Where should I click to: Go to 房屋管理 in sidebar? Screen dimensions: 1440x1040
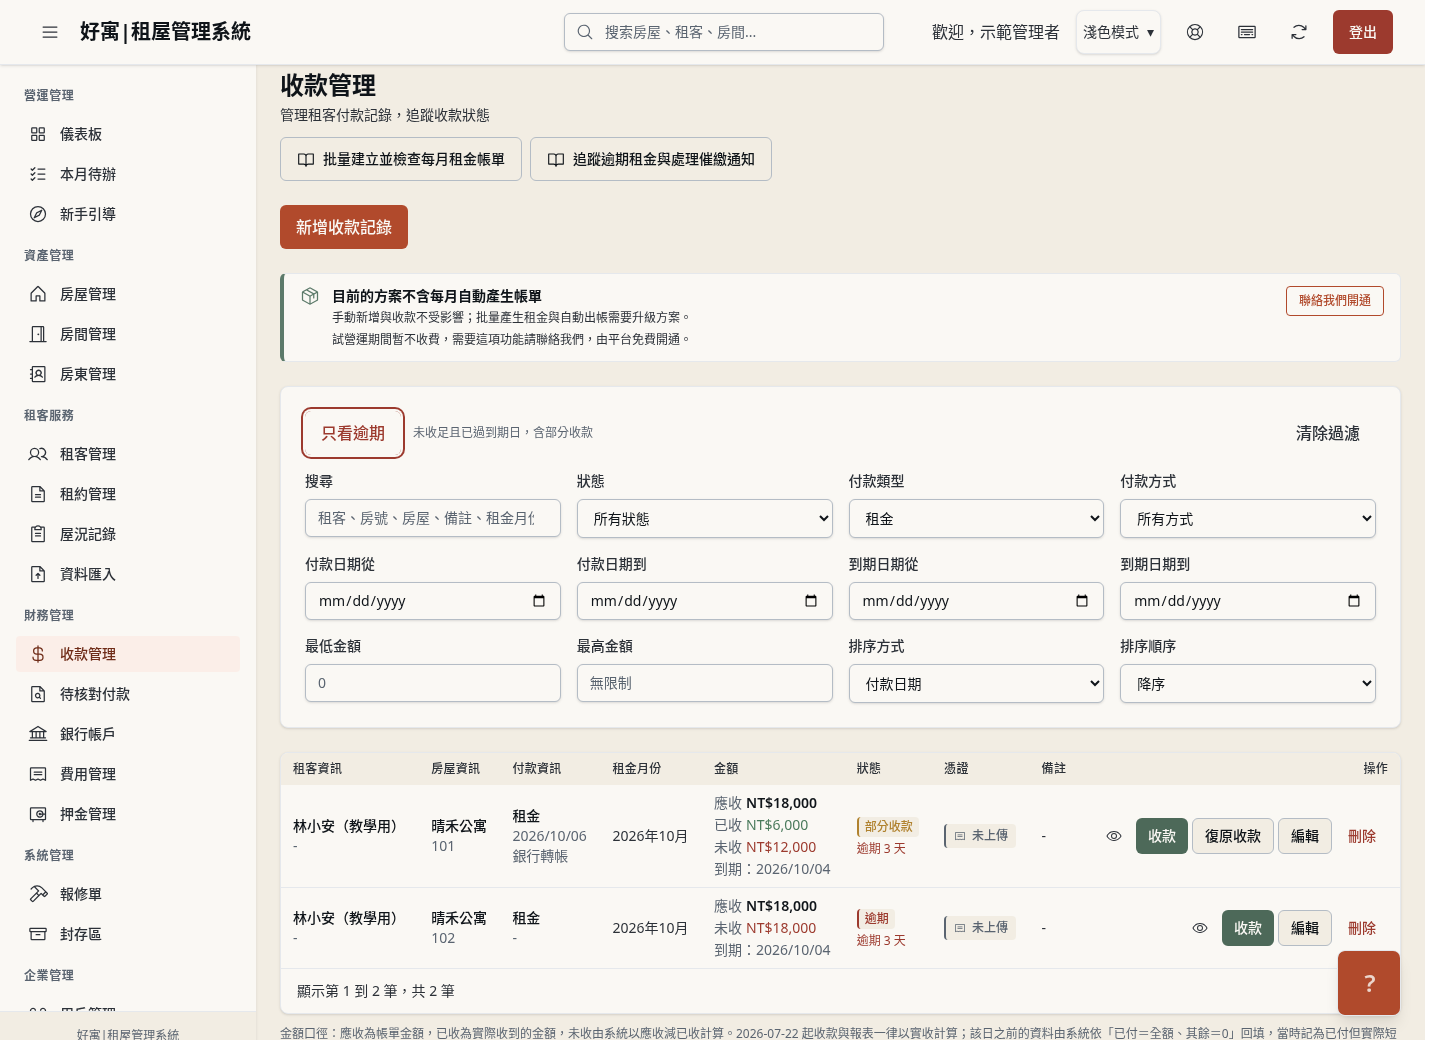coord(128,294)
